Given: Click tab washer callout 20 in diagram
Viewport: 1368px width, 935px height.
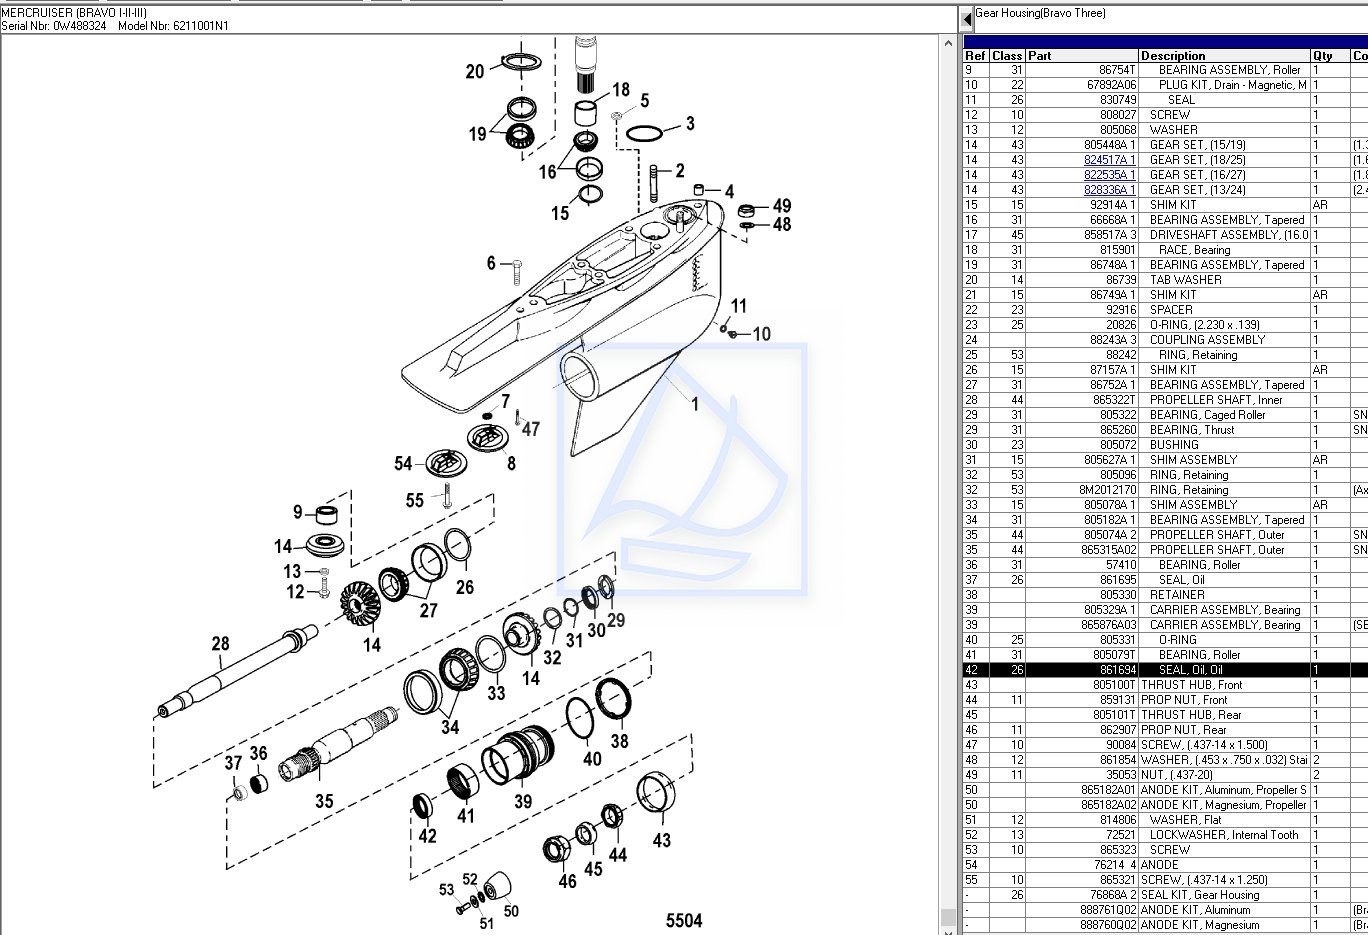Looking at the screenshot, I should coord(475,71).
